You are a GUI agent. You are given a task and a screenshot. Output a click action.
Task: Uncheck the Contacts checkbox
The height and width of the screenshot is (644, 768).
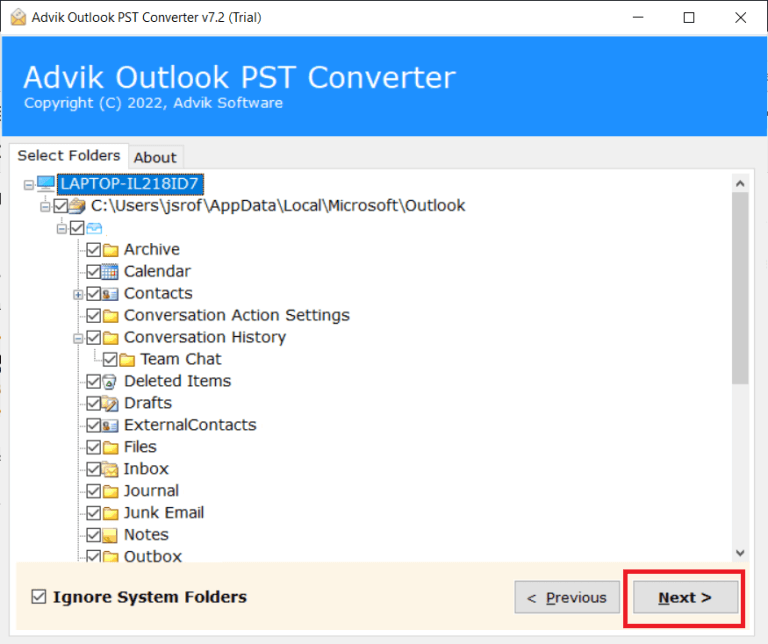pos(94,294)
